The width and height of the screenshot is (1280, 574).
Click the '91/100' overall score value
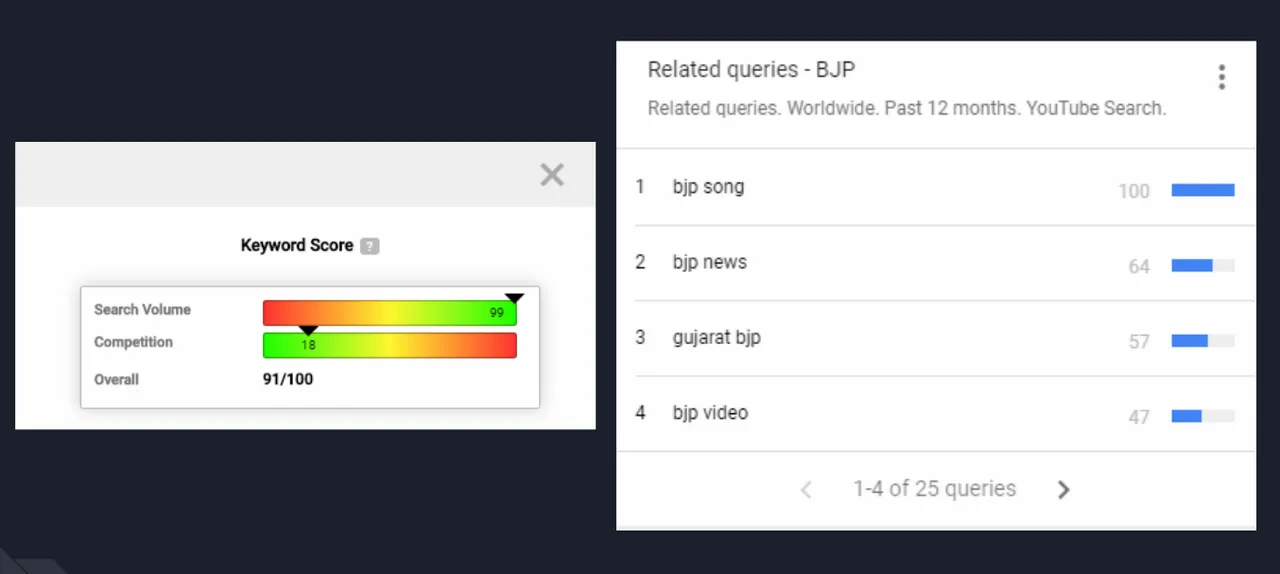(288, 379)
